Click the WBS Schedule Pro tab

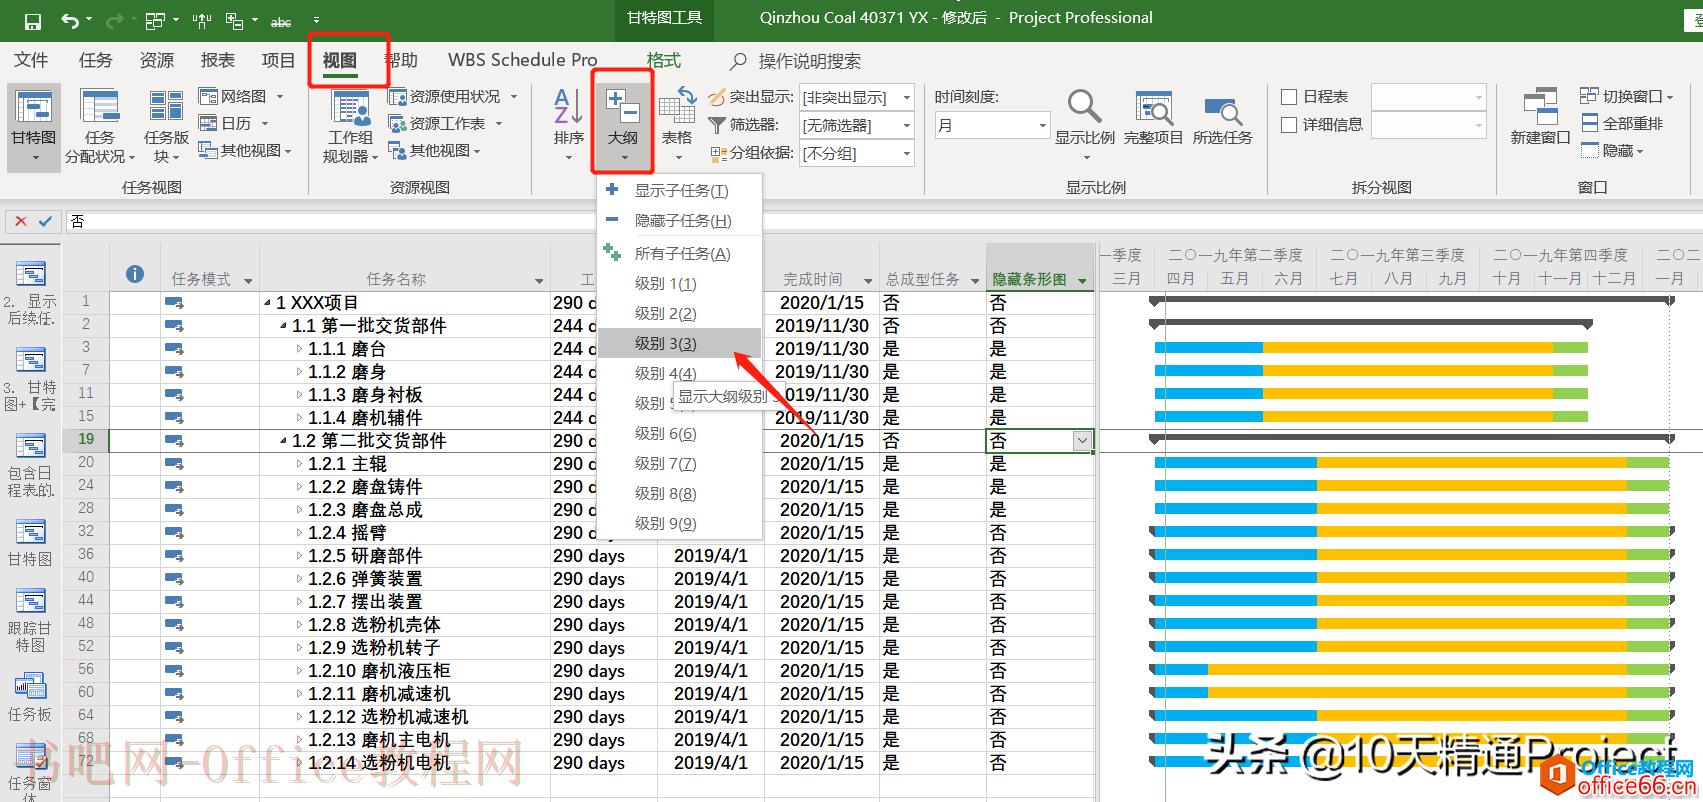coord(522,60)
